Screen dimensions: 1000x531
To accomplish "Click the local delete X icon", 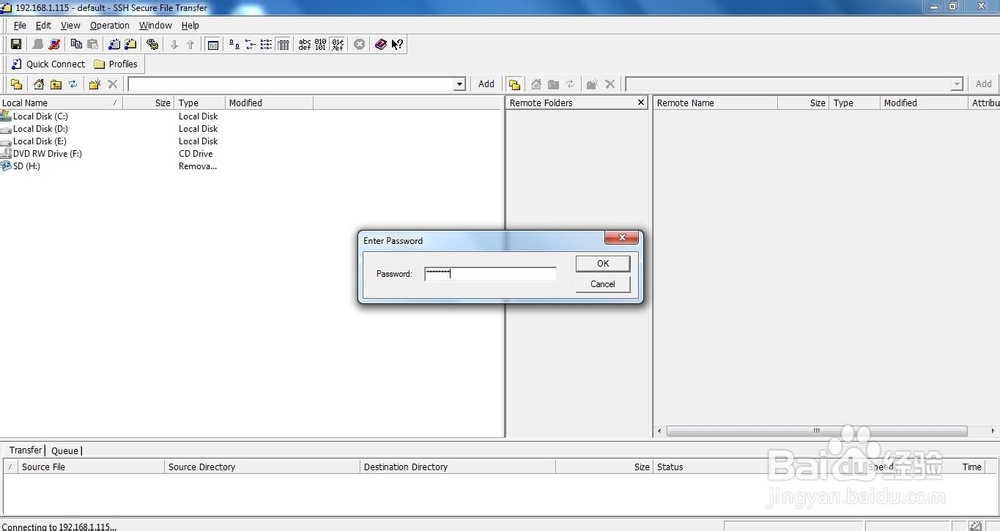I will 112,84.
